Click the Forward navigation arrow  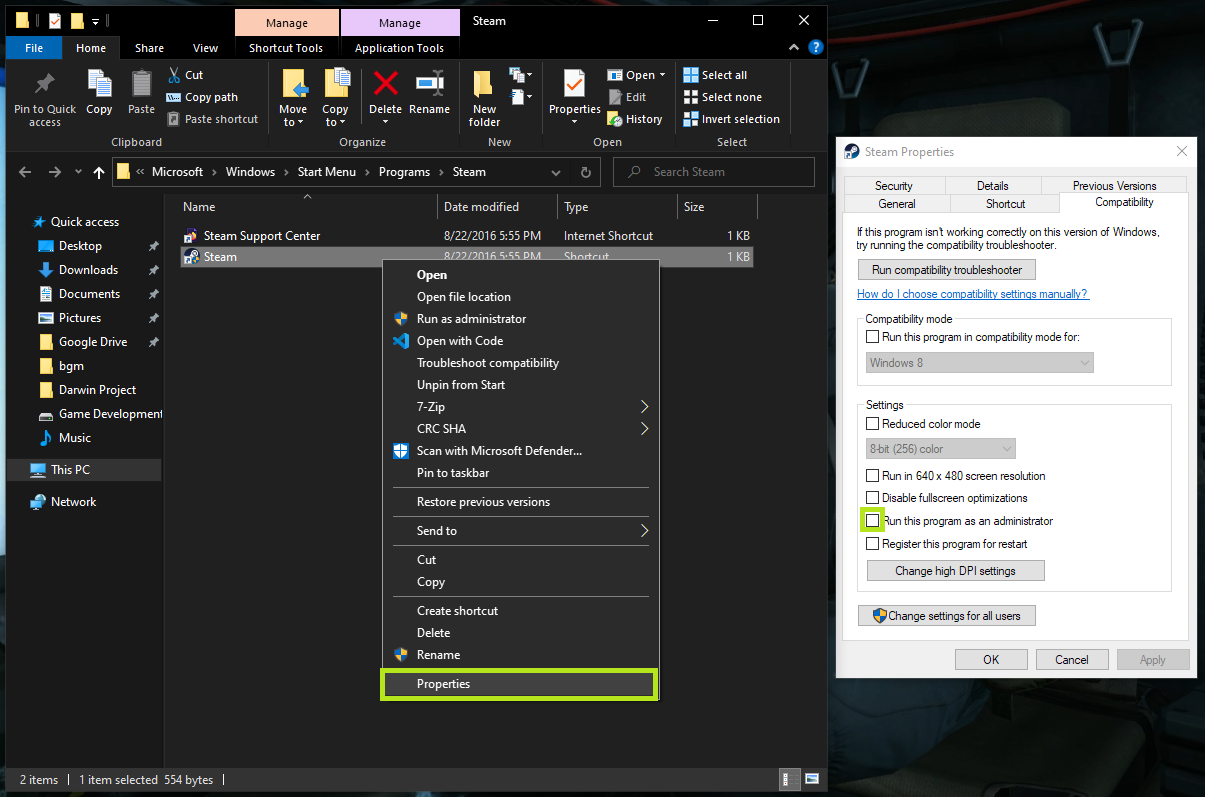54,172
